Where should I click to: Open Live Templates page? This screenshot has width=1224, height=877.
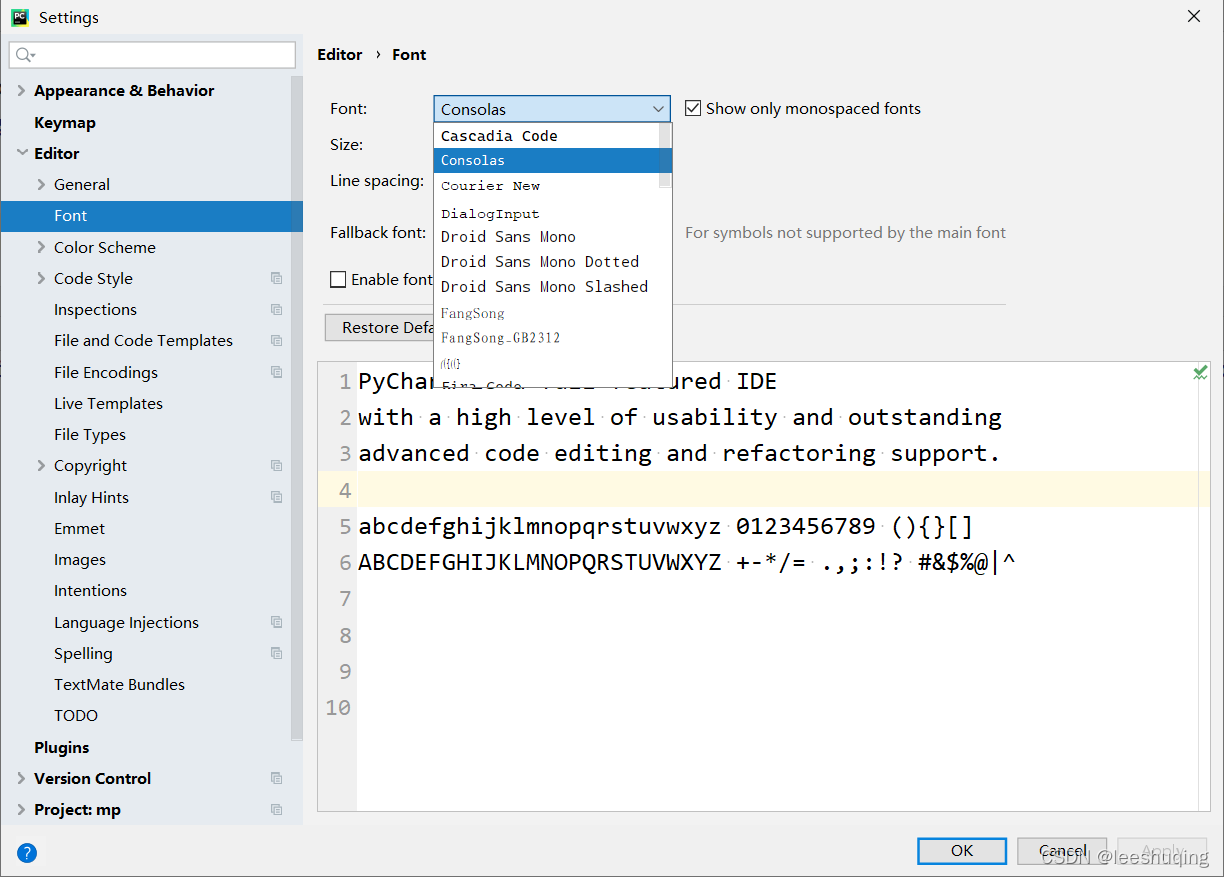(108, 403)
